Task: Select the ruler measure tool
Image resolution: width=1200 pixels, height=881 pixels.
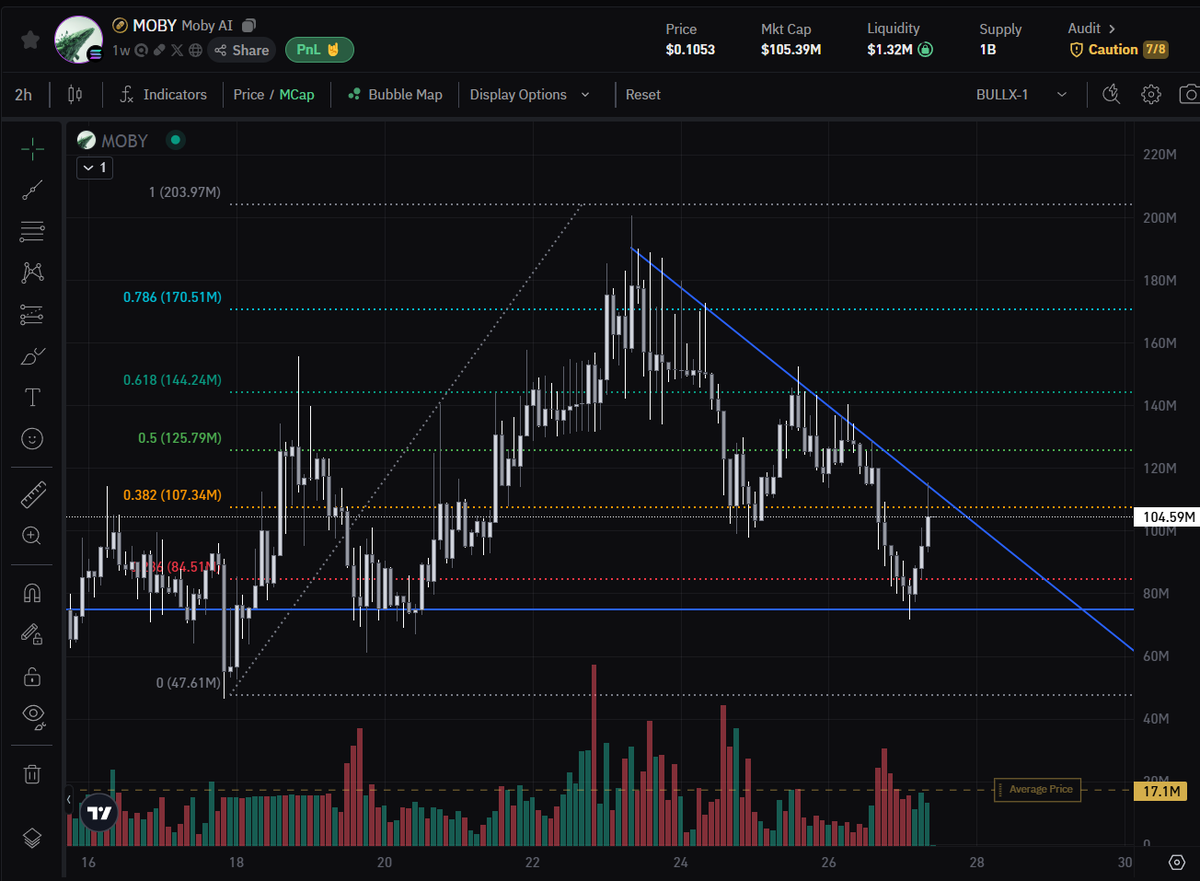Action: (x=32, y=494)
